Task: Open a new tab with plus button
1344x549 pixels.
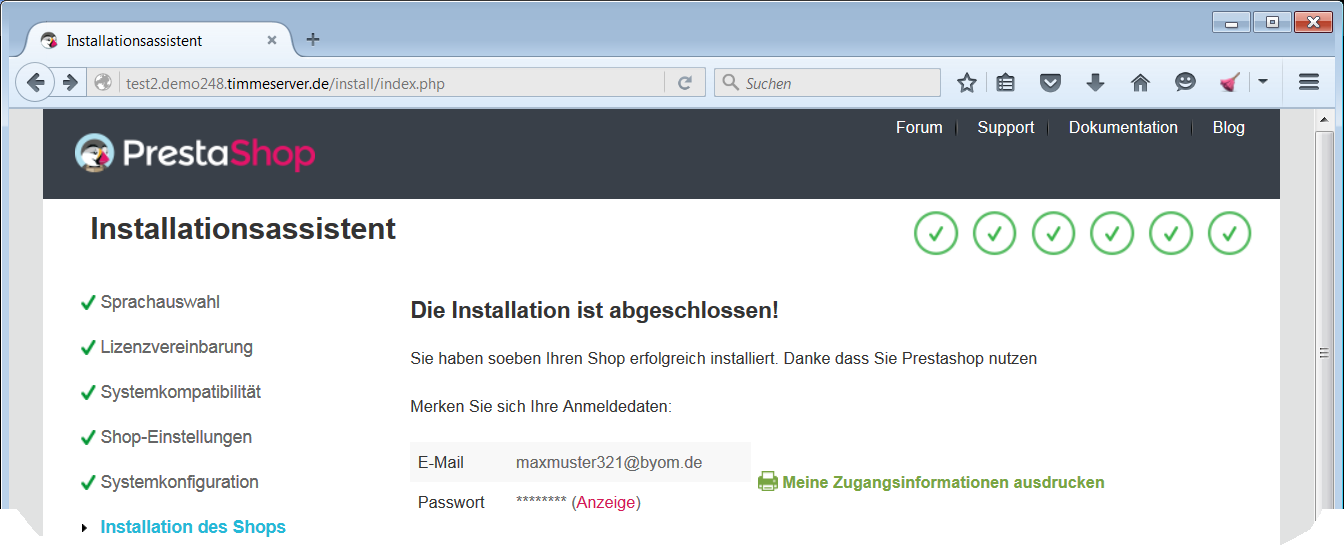Action: coord(313,40)
